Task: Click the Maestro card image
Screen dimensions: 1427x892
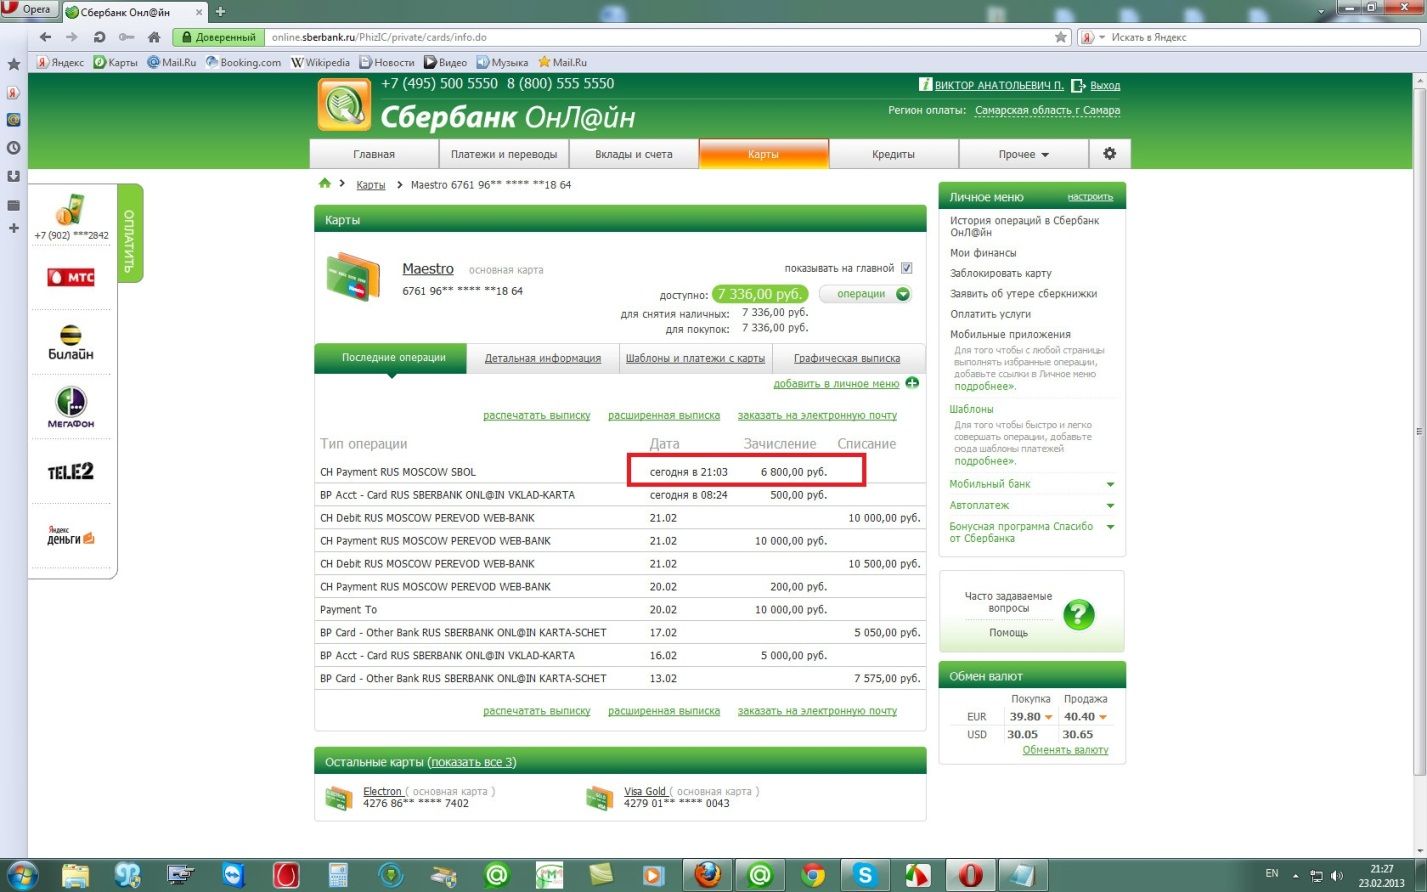Action: click(354, 279)
